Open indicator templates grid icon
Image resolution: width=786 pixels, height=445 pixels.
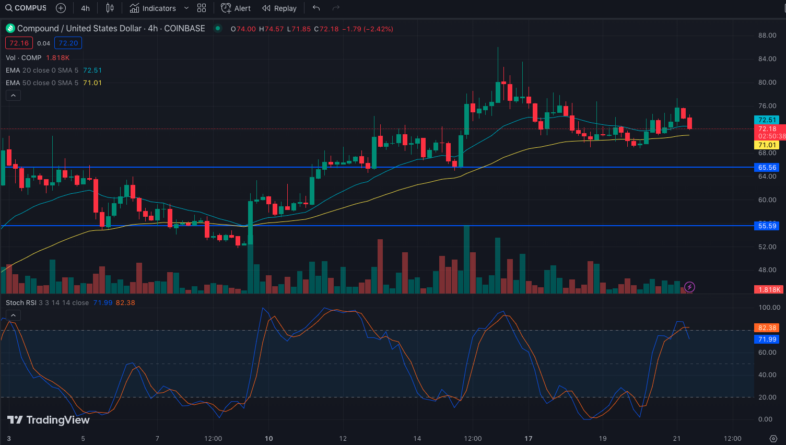202,8
